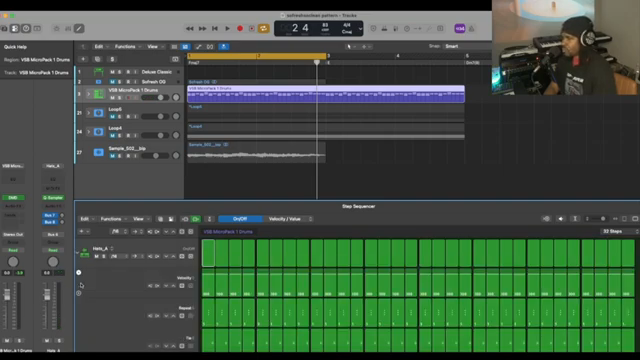Click the purple 1234 count-in button
Image resolution: width=640 pixels, height=360 pixels.
(460, 29)
